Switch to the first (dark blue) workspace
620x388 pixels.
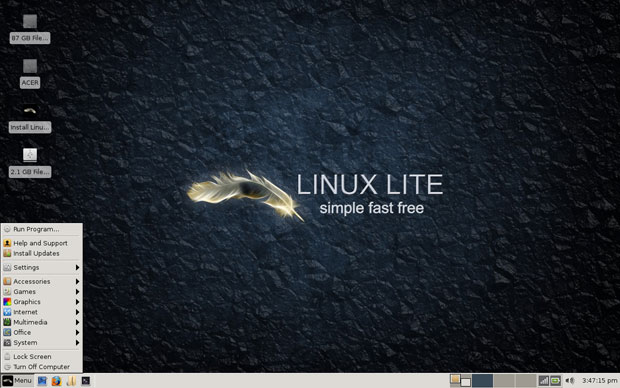482,380
